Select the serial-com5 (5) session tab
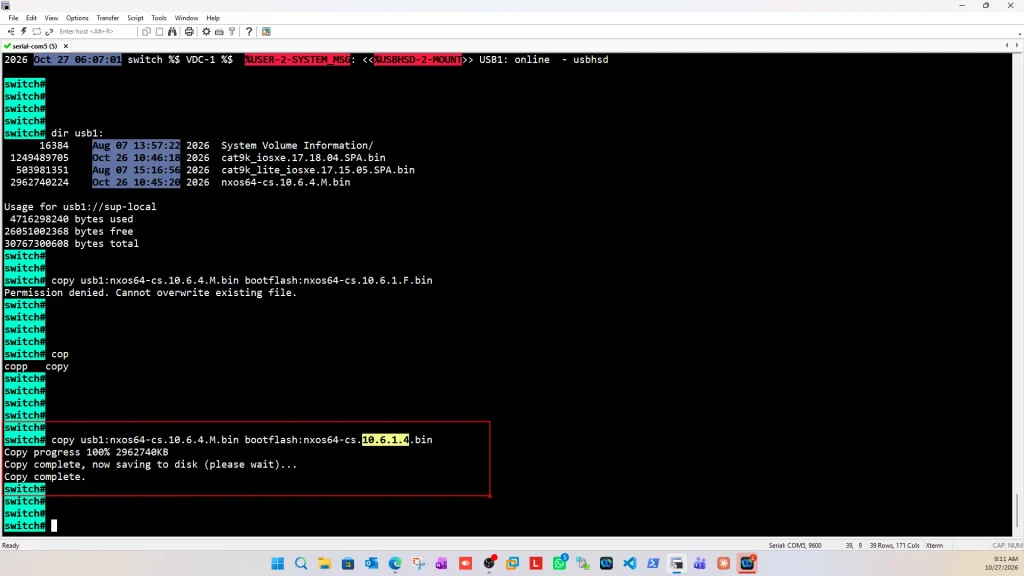This screenshot has width=1024, height=576. point(34,46)
